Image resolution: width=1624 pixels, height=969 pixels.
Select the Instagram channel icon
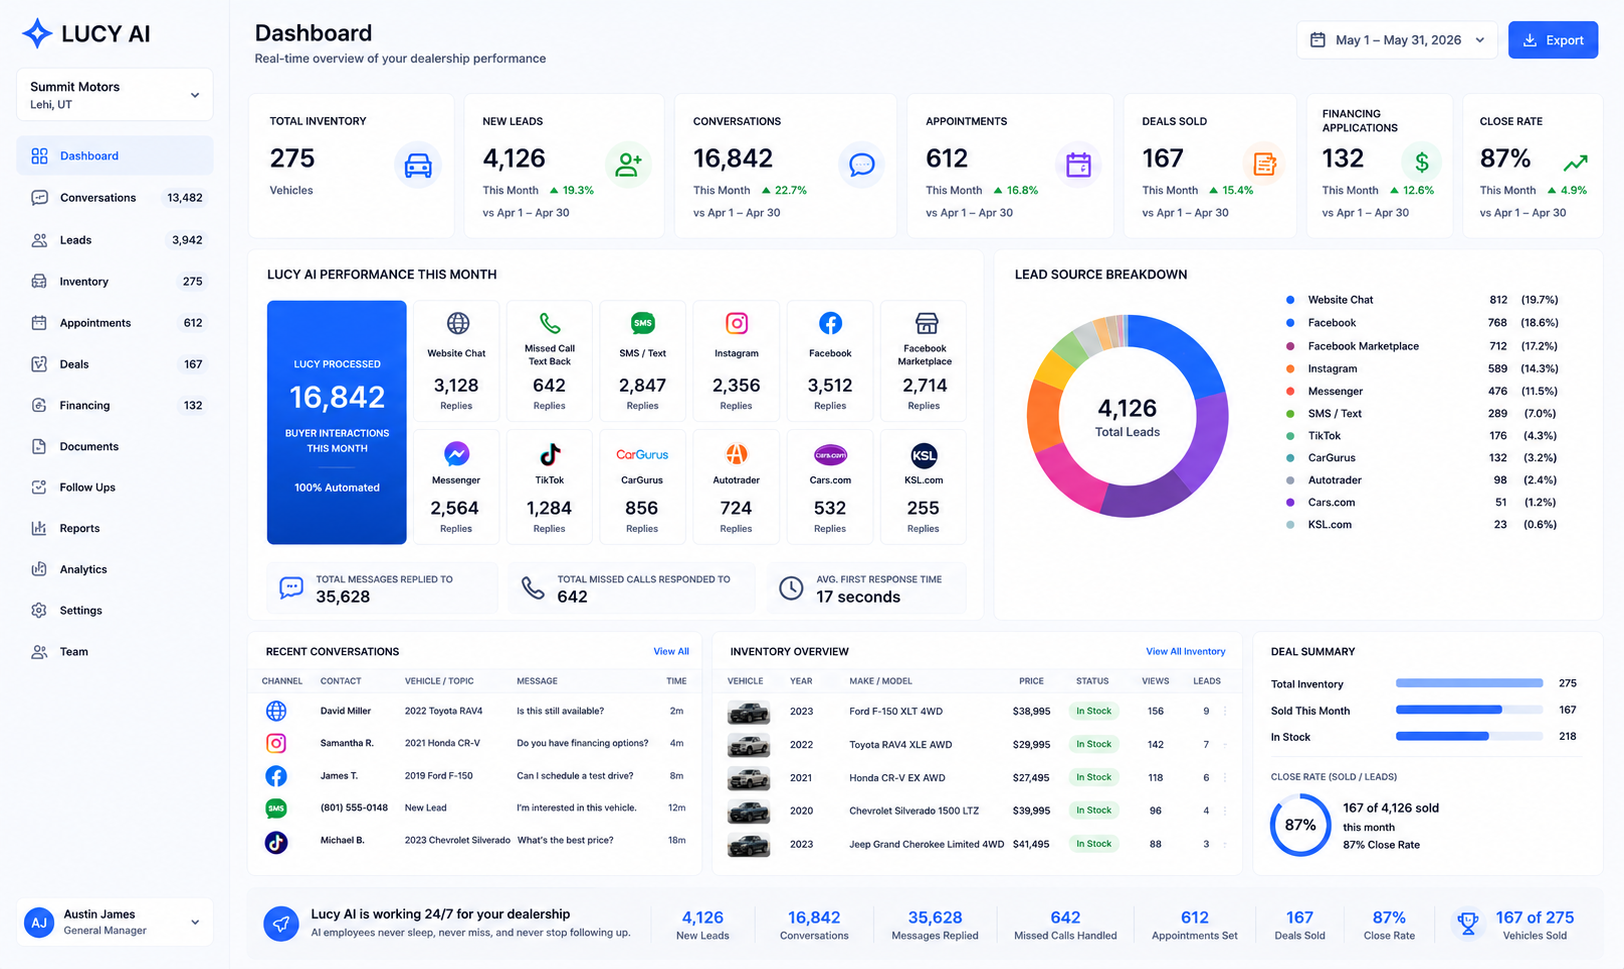[737, 323]
